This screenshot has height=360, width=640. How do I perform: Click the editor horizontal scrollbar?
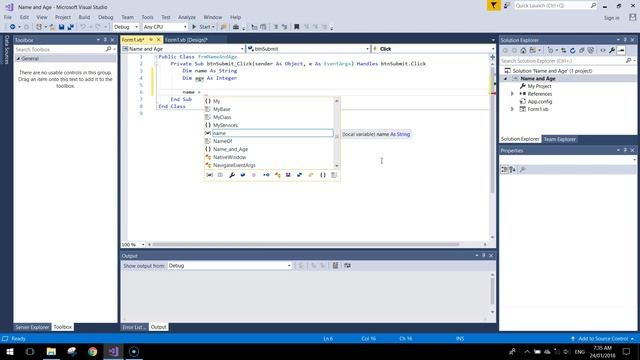[306, 244]
